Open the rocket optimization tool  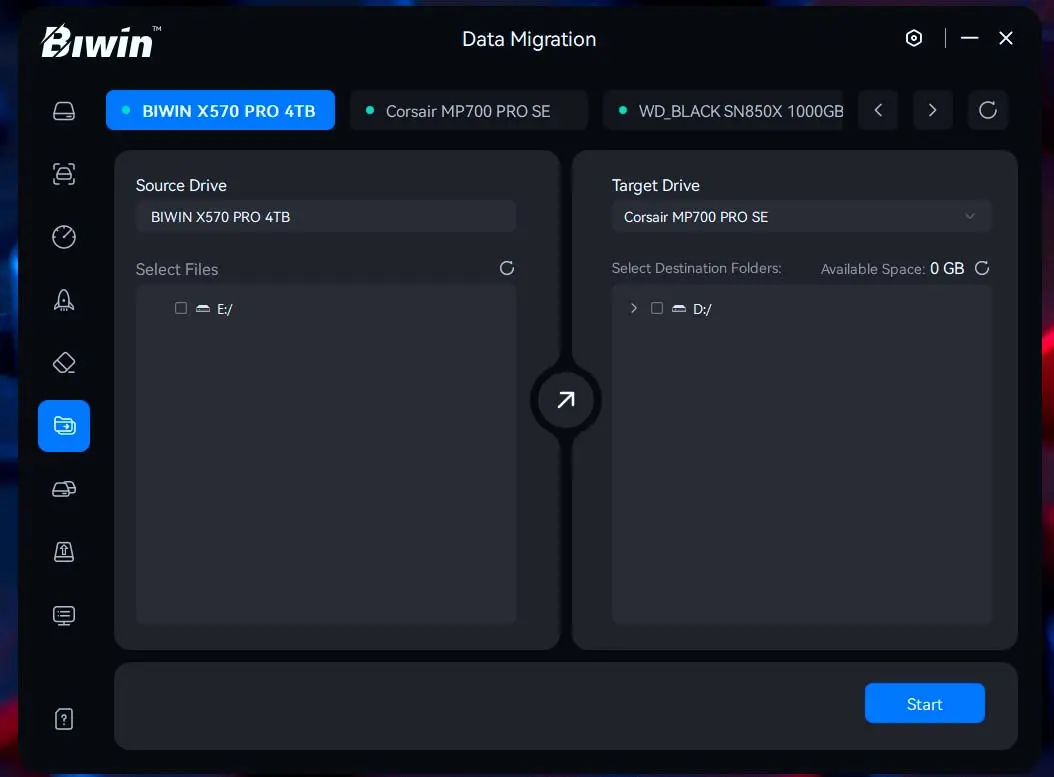coord(64,300)
